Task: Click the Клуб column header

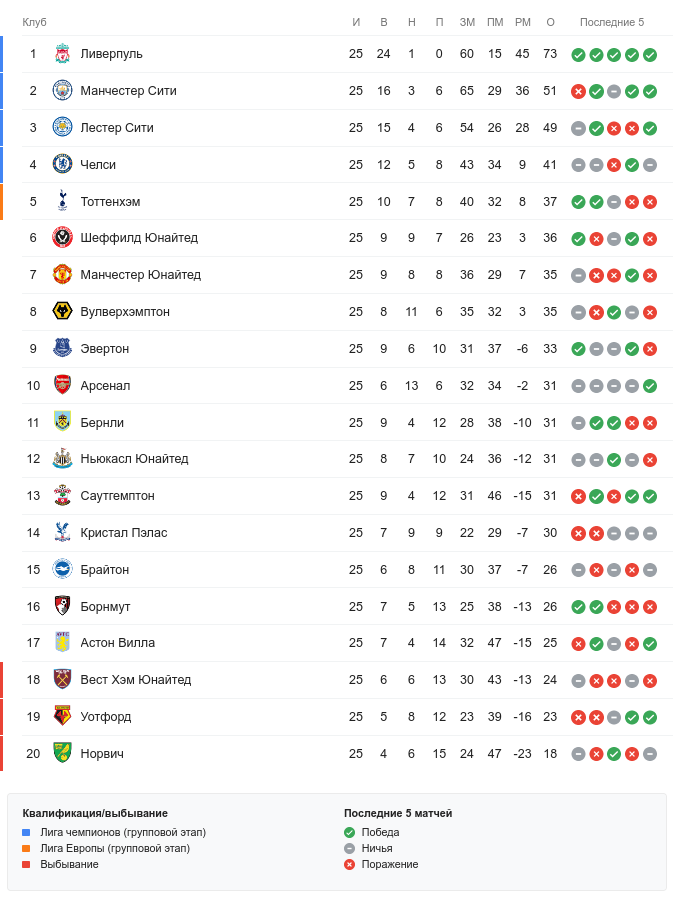Action: 35,23
